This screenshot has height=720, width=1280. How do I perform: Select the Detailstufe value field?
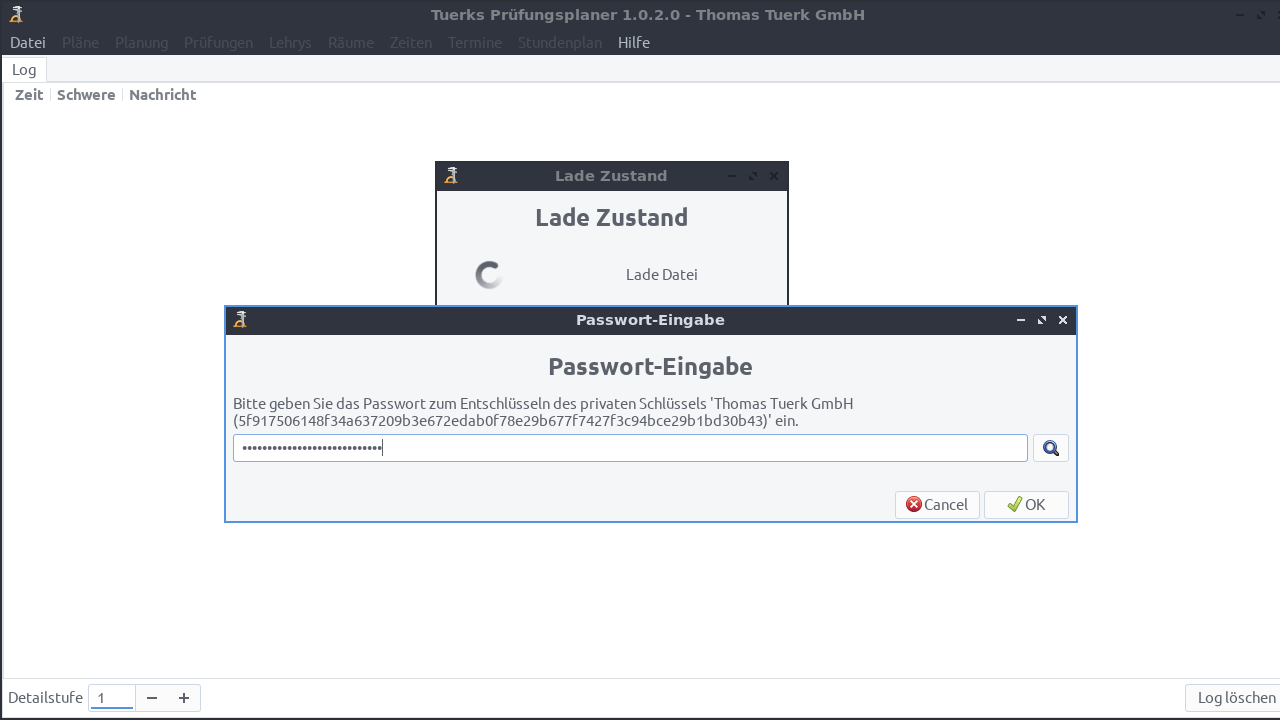[x=111, y=698]
